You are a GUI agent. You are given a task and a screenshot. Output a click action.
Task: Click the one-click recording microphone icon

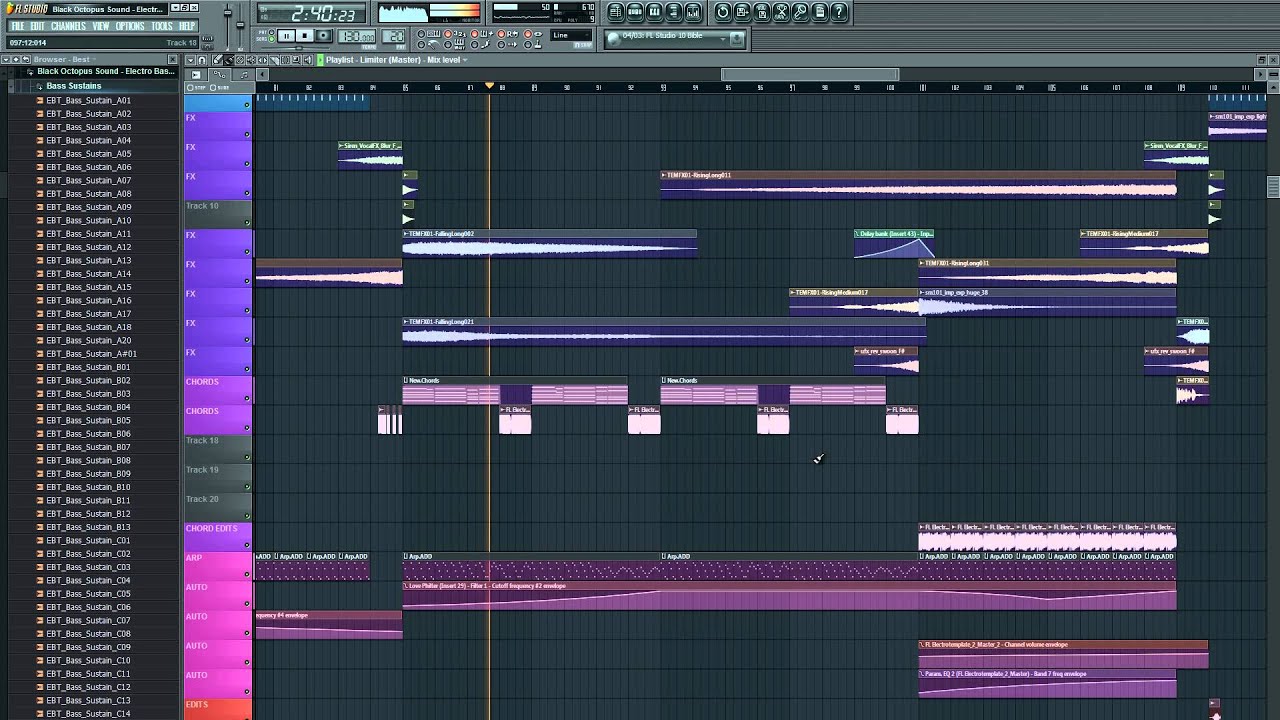coord(800,12)
